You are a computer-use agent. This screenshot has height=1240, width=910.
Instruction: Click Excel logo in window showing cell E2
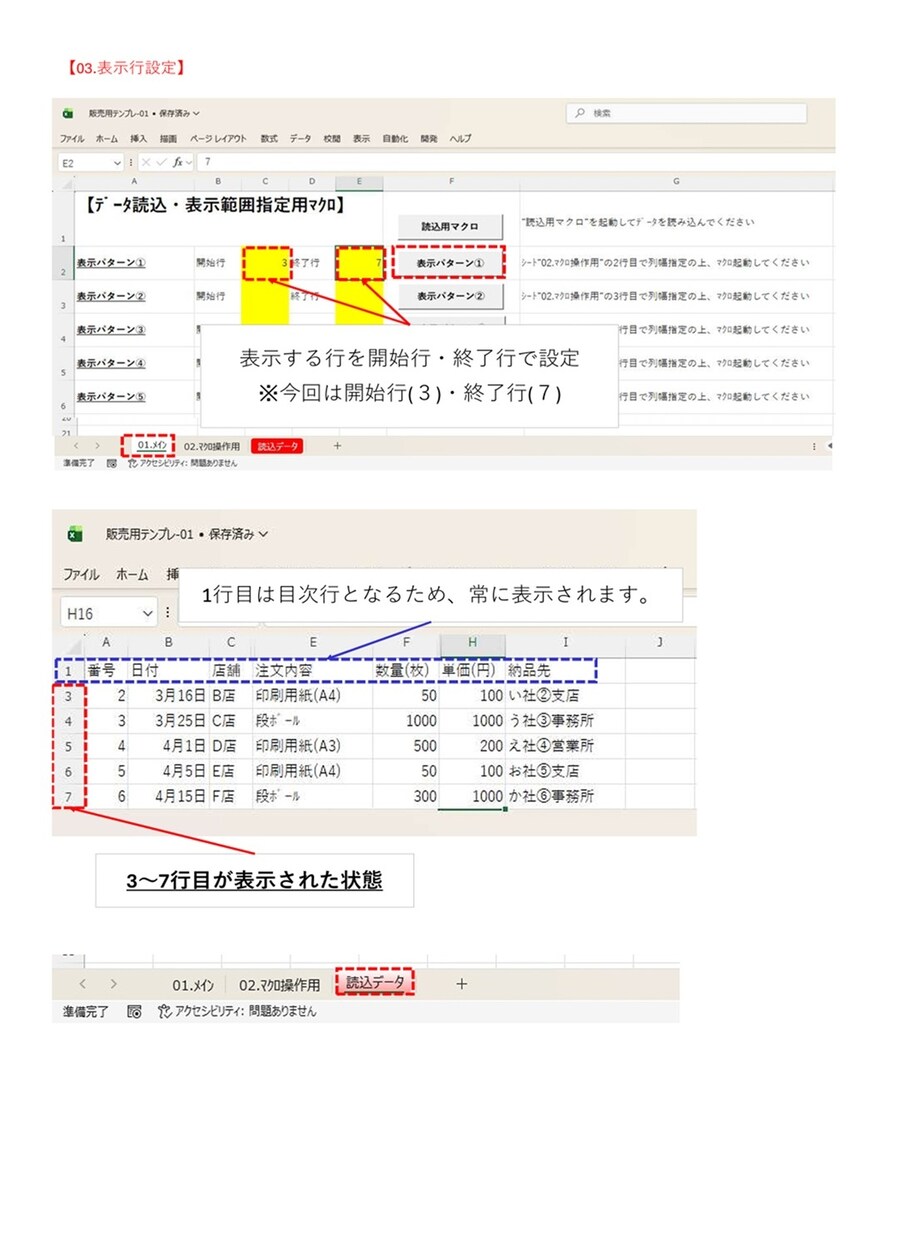[x=69, y=113]
